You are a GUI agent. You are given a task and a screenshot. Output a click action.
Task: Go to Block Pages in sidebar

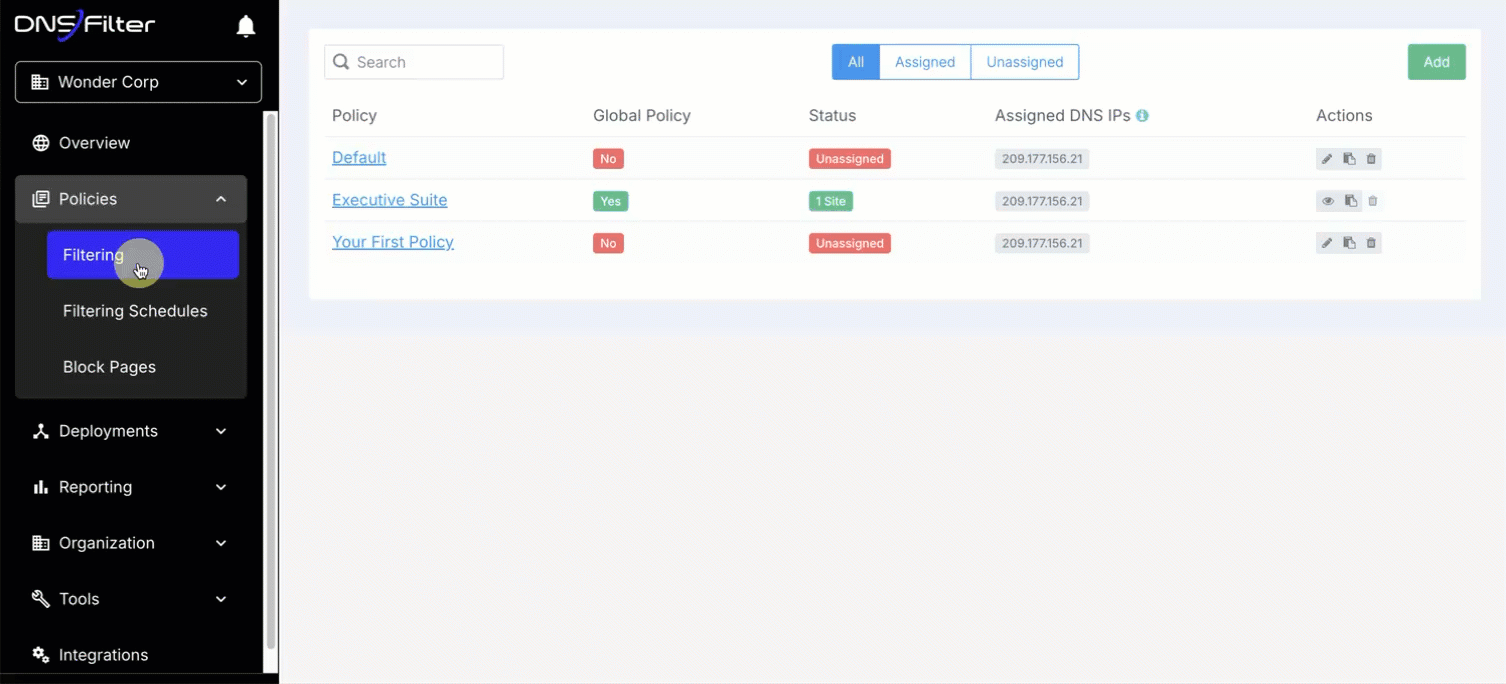[x=109, y=367]
